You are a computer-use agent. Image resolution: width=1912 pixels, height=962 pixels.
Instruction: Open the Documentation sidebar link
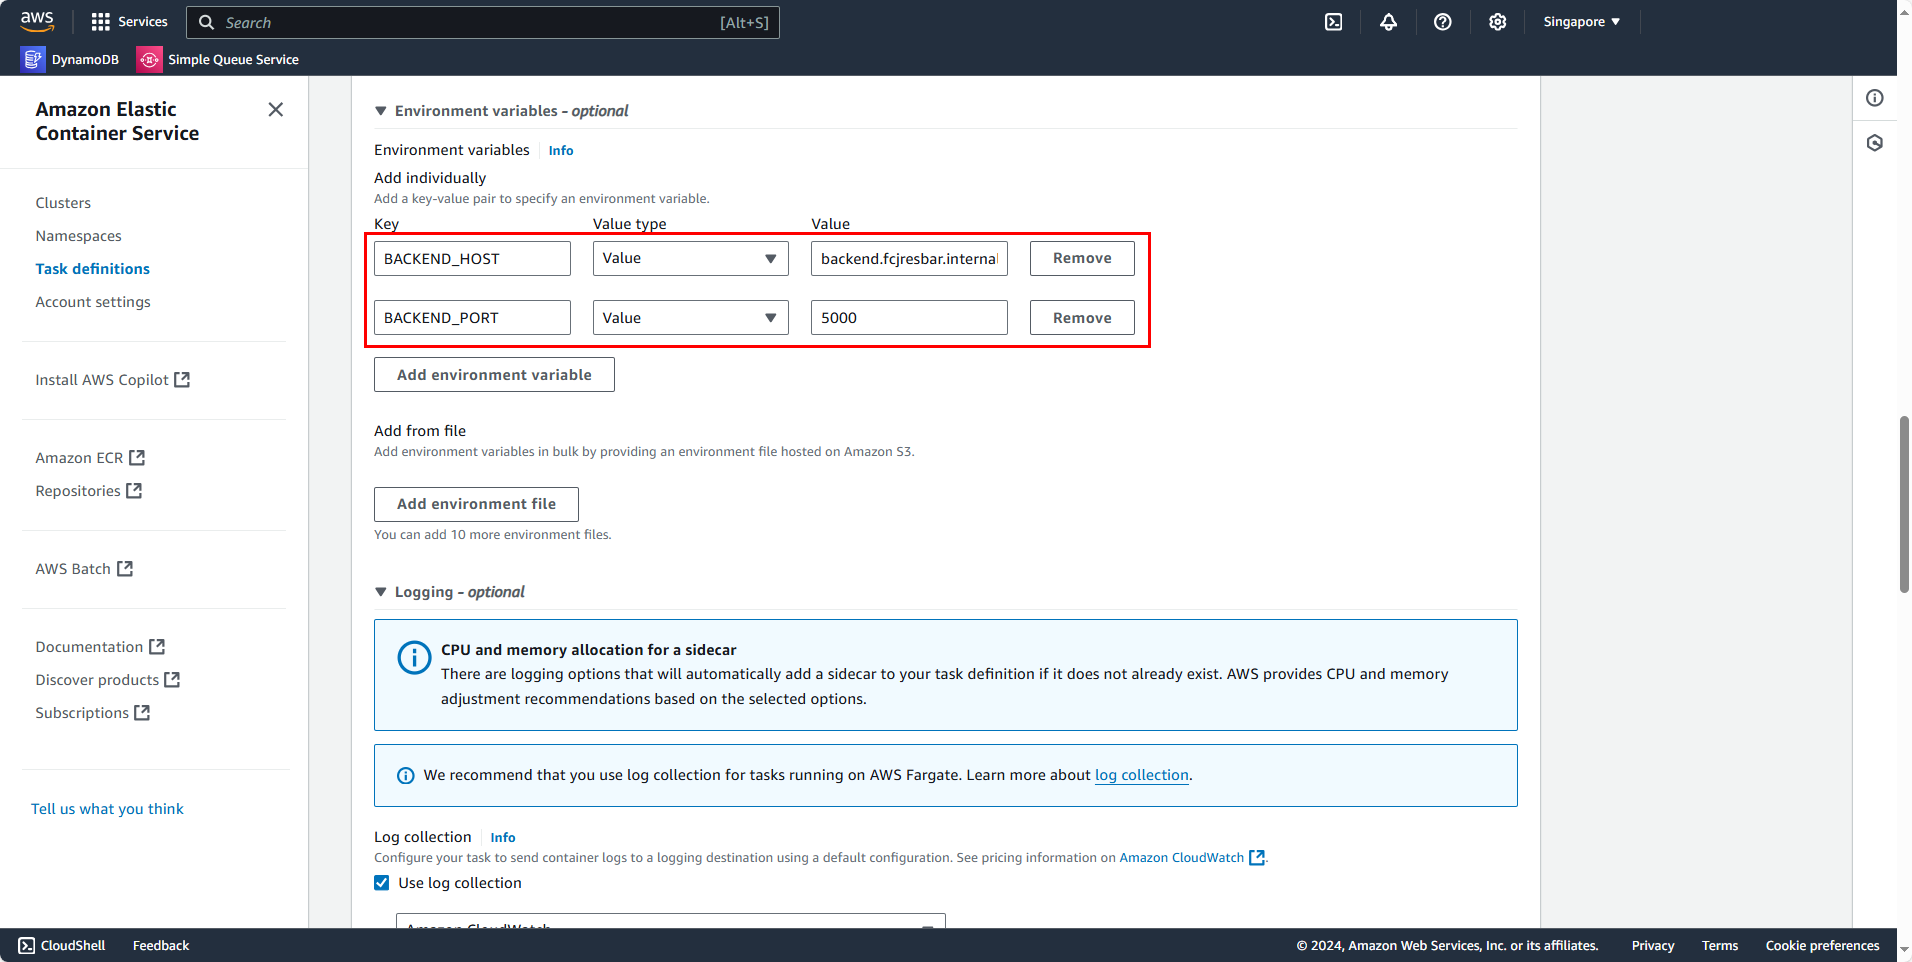click(89, 647)
